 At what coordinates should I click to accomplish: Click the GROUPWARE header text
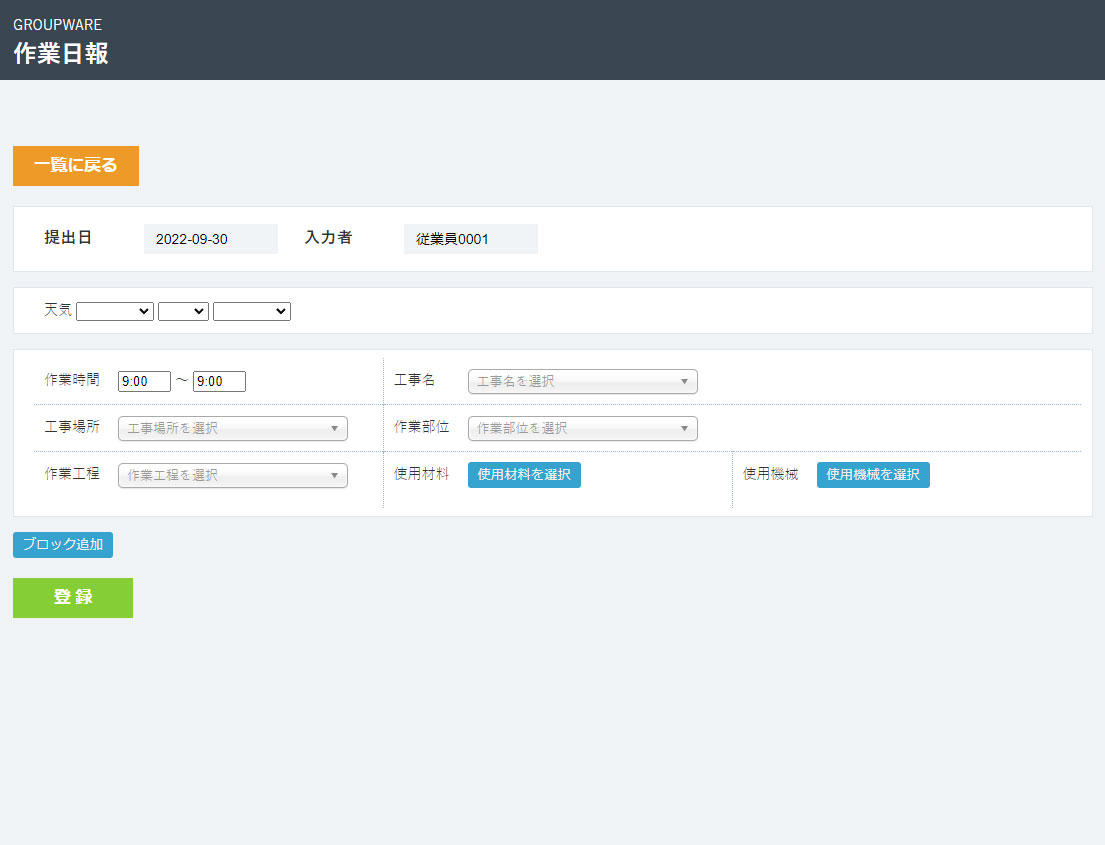57,25
